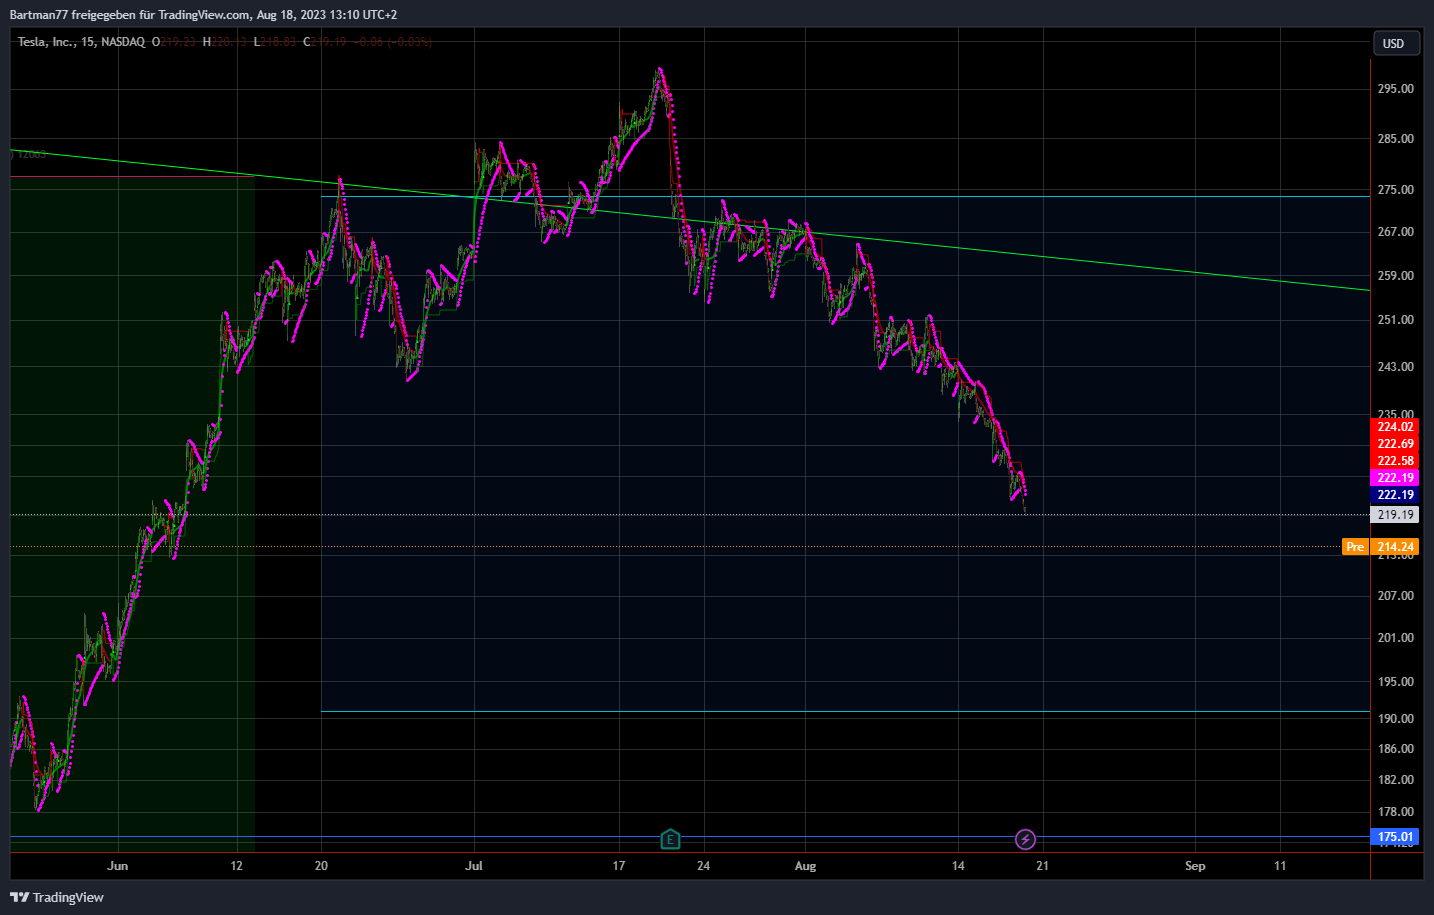The width and height of the screenshot is (1434, 915).
Task: Click the 'Sep' date on time axis
Action: point(1195,866)
